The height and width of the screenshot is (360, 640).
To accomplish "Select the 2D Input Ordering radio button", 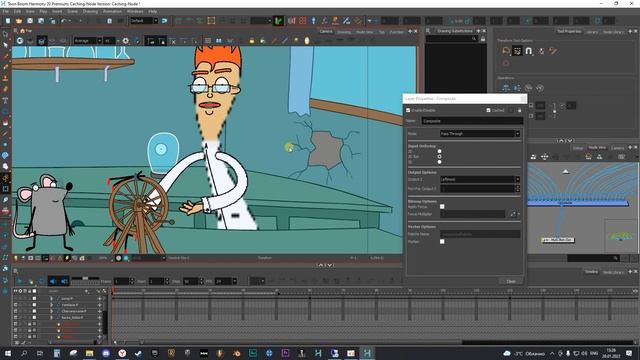I will click(439, 151).
